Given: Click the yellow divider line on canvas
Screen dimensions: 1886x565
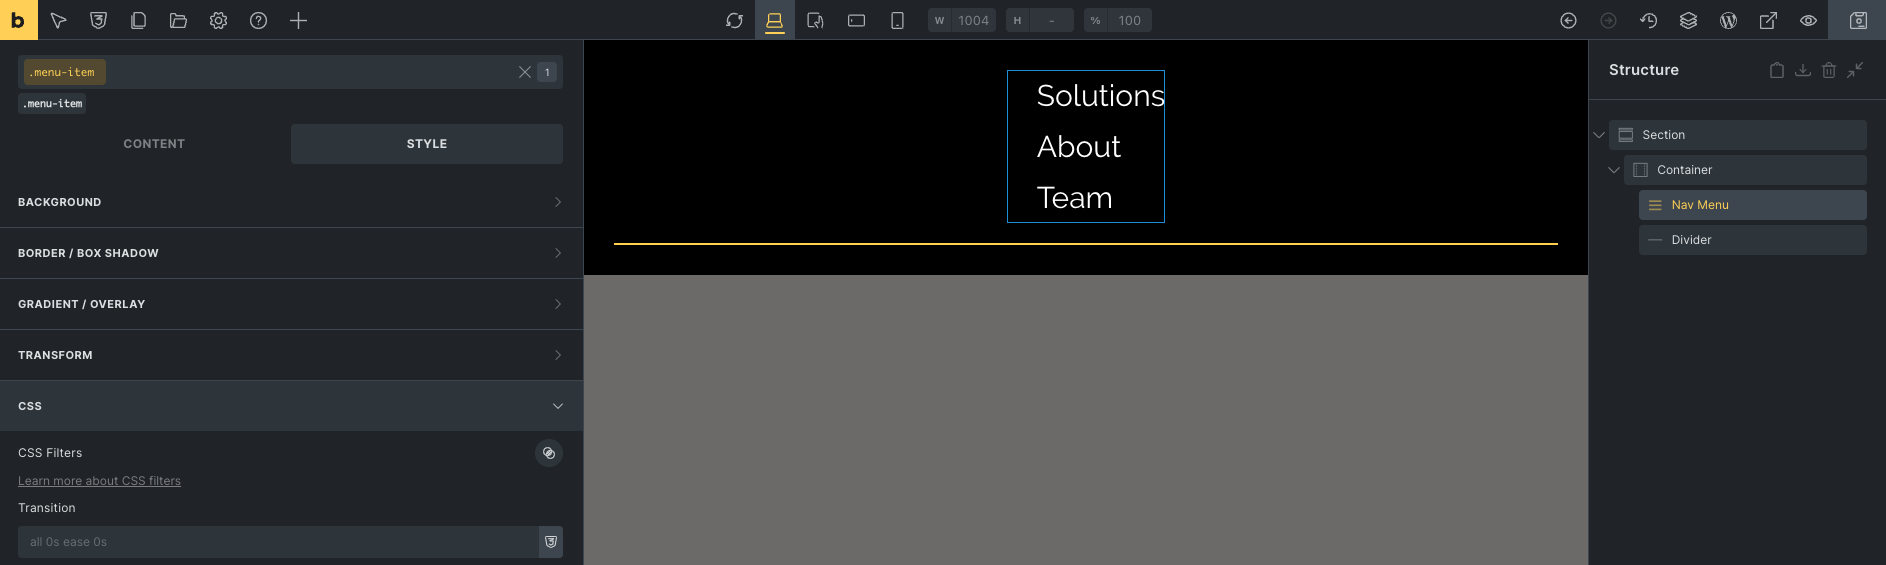Looking at the screenshot, I should [1086, 243].
